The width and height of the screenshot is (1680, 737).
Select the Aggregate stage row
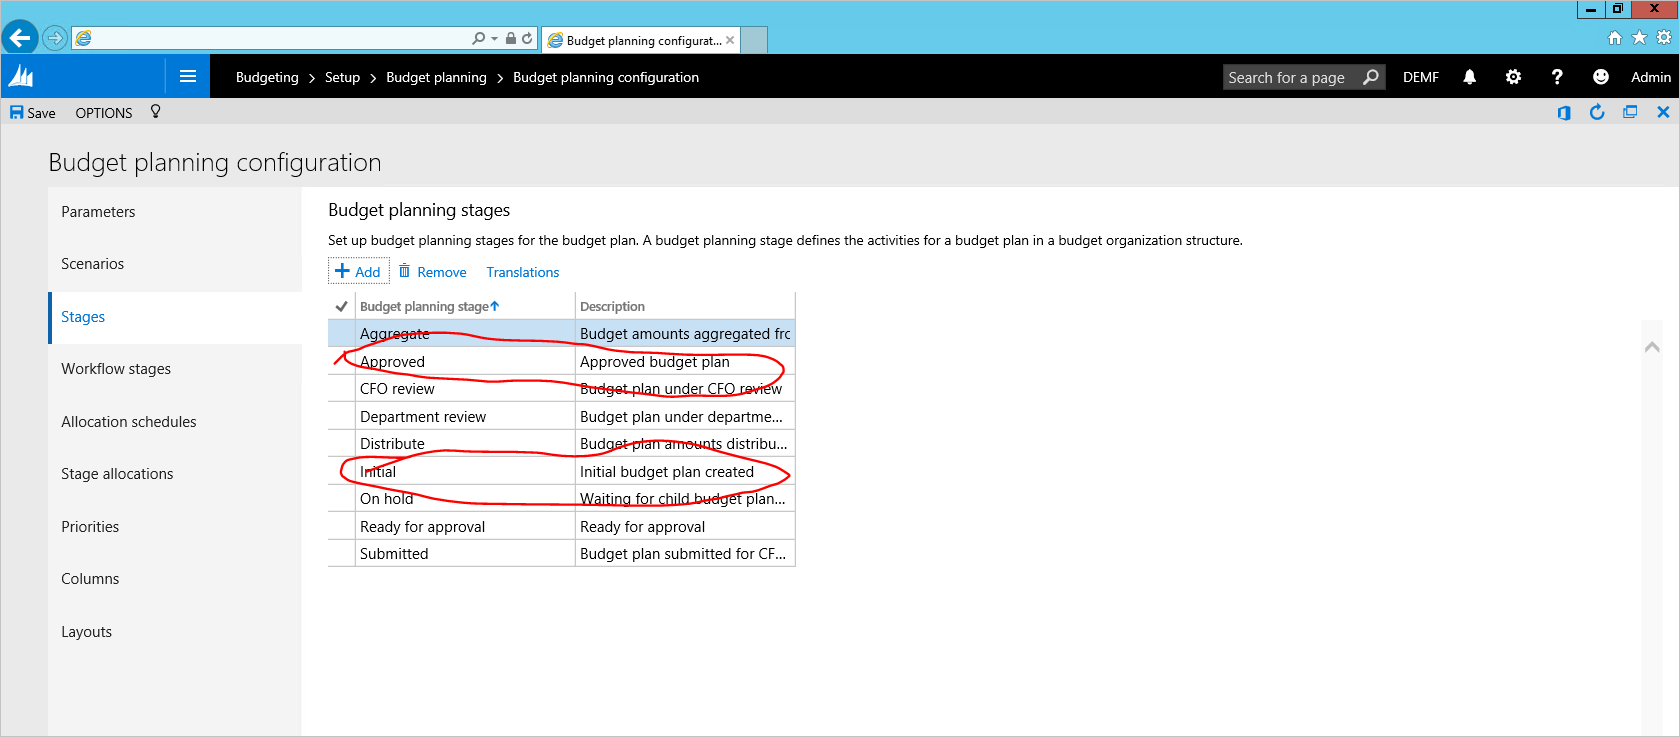coord(561,334)
